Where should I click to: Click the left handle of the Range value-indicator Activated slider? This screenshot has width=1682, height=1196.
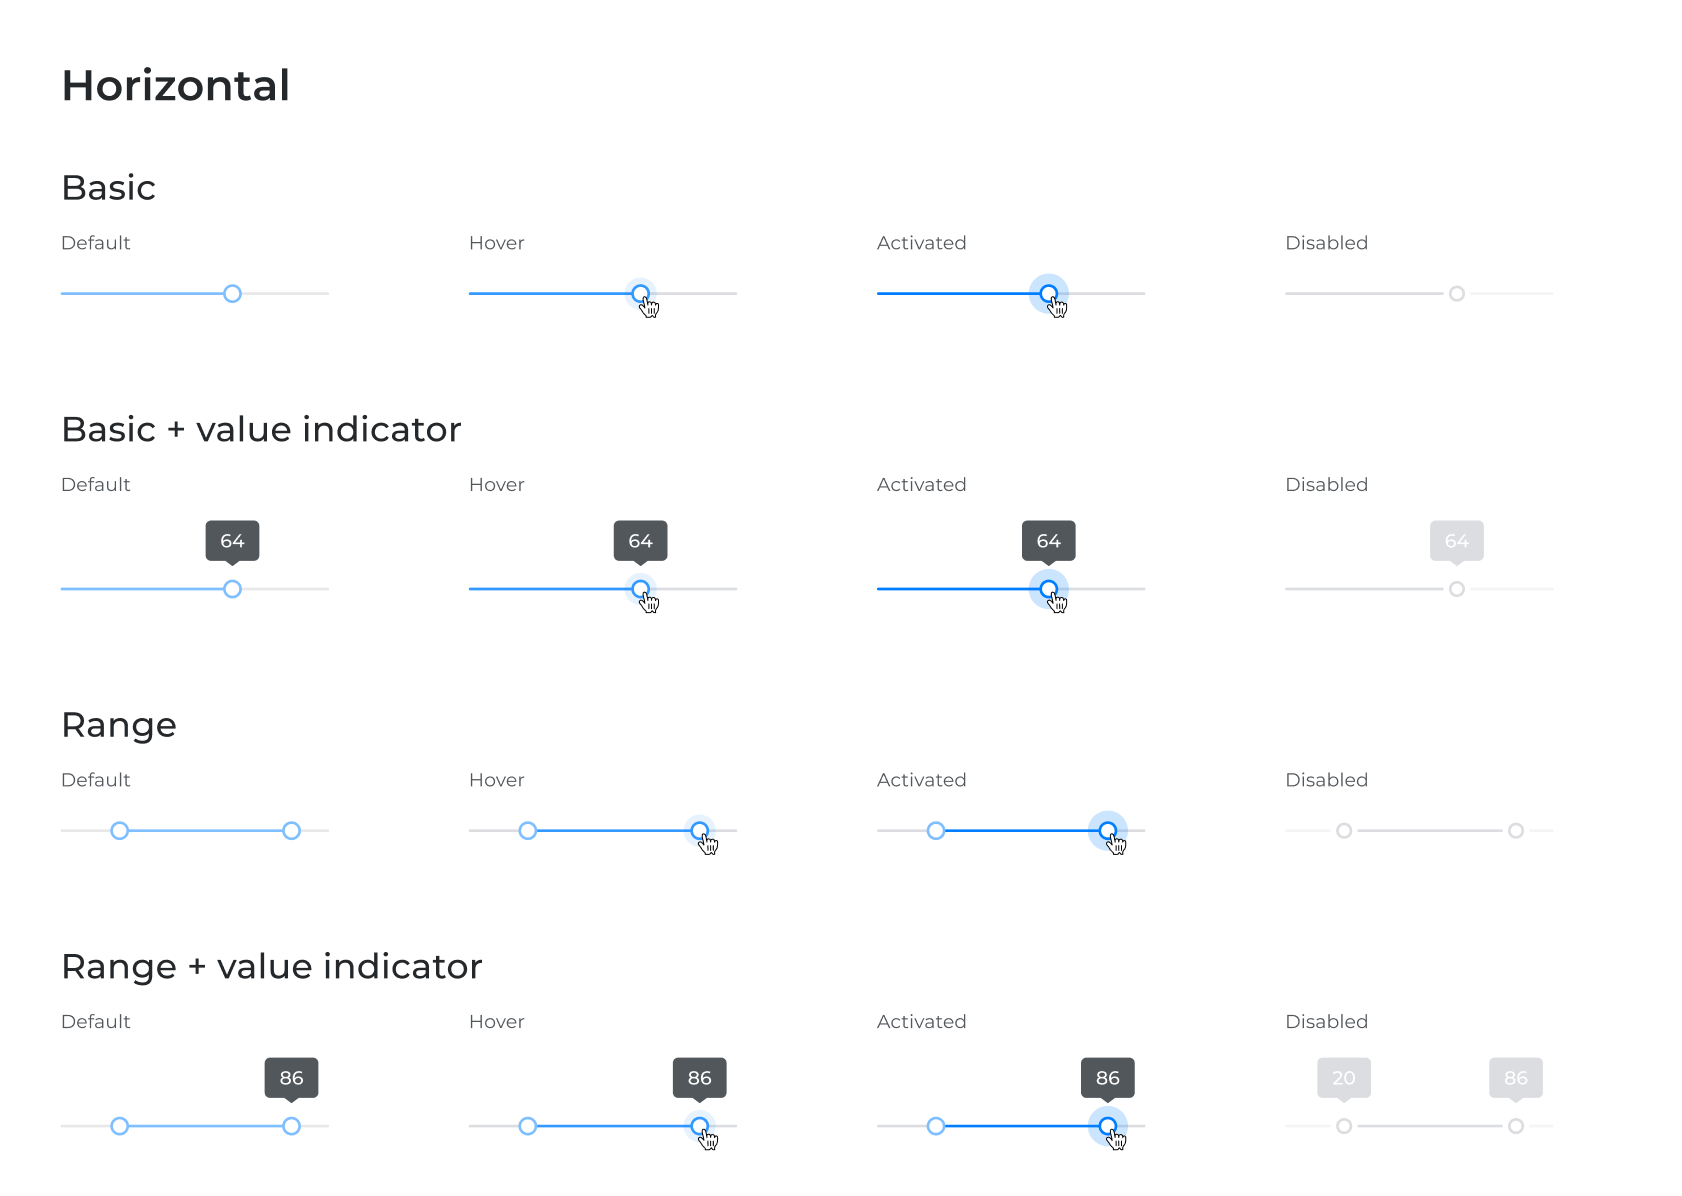[936, 1126]
